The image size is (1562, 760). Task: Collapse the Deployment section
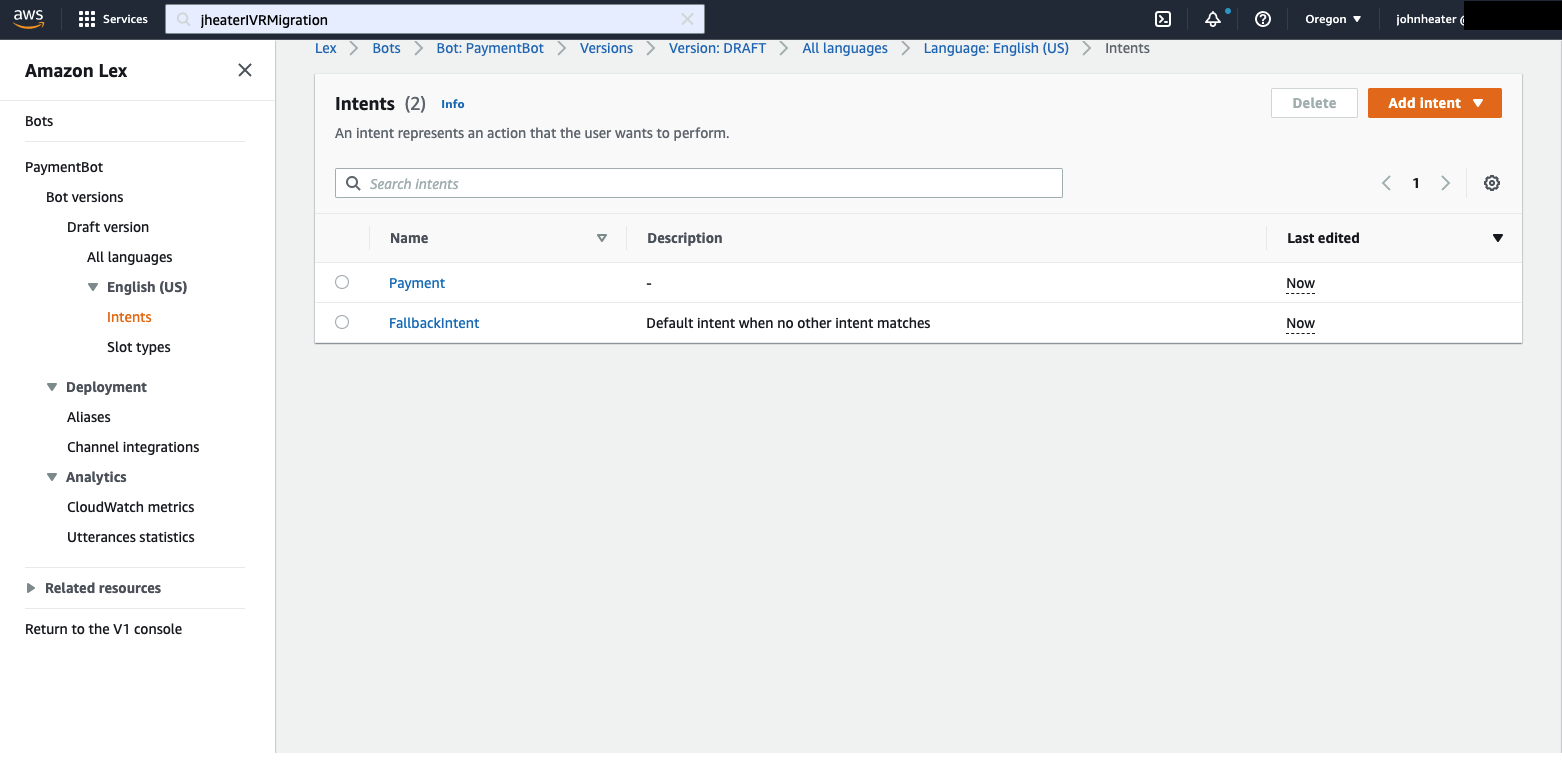[52, 387]
